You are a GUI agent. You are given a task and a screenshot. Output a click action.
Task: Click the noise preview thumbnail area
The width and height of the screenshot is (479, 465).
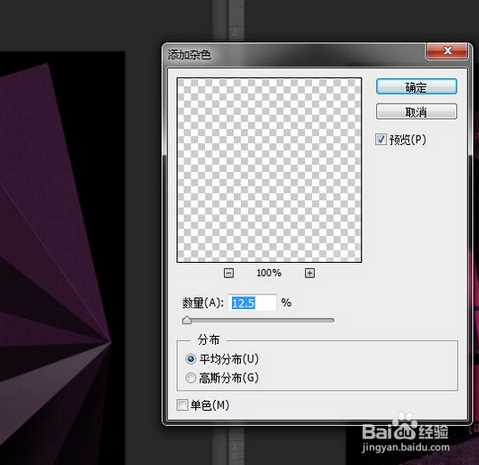pos(269,170)
